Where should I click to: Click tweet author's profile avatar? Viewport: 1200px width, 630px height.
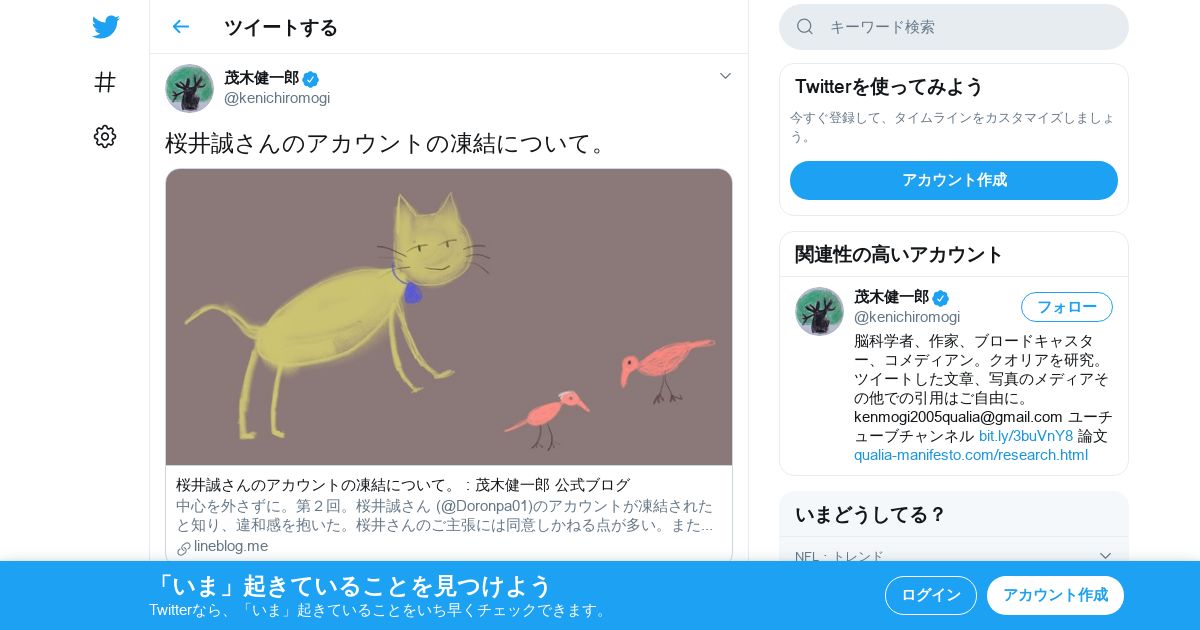[189, 88]
